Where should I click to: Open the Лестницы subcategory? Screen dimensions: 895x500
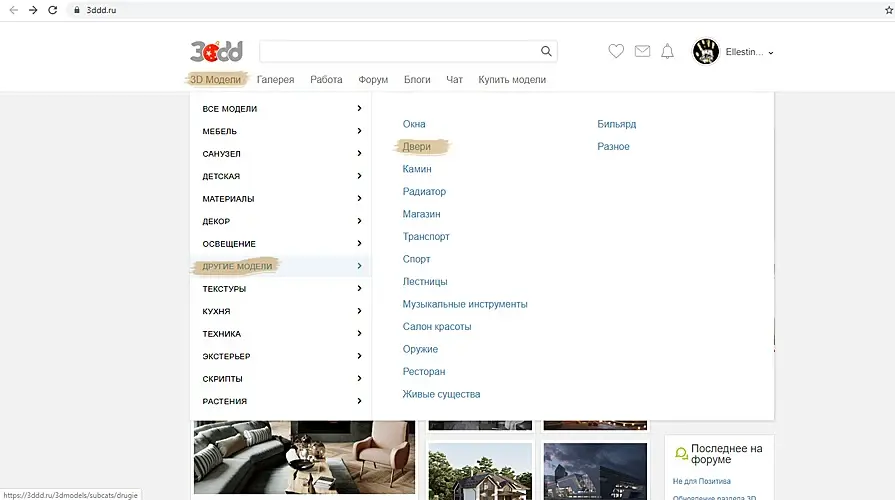pos(425,281)
